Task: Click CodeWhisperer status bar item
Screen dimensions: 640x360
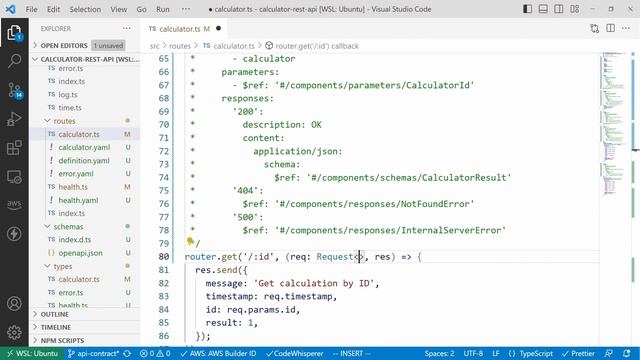Action: point(295,353)
